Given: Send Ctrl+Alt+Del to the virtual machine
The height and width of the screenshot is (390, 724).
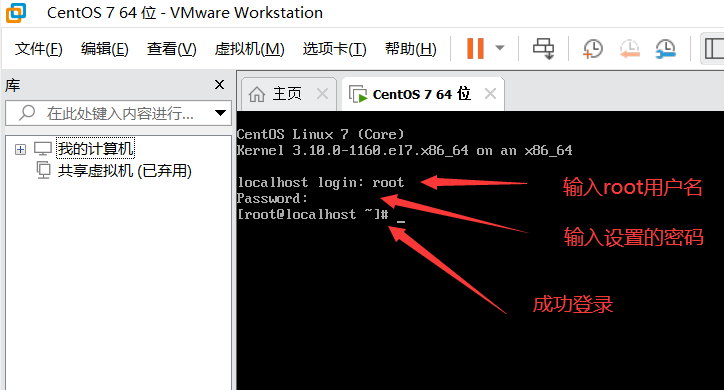Looking at the screenshot, I should (543, 48).
